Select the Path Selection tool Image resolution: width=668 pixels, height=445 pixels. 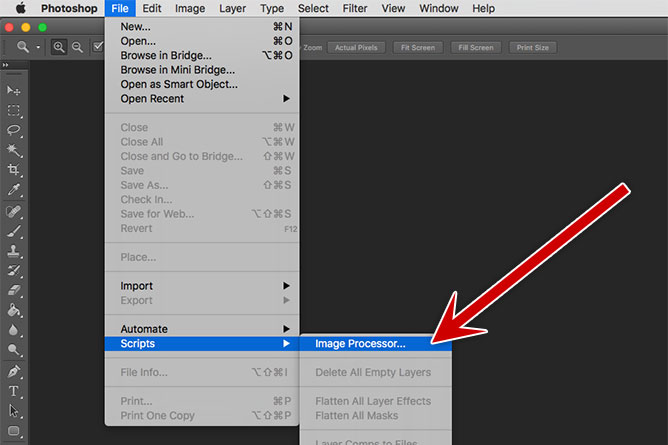click(14, 411)
